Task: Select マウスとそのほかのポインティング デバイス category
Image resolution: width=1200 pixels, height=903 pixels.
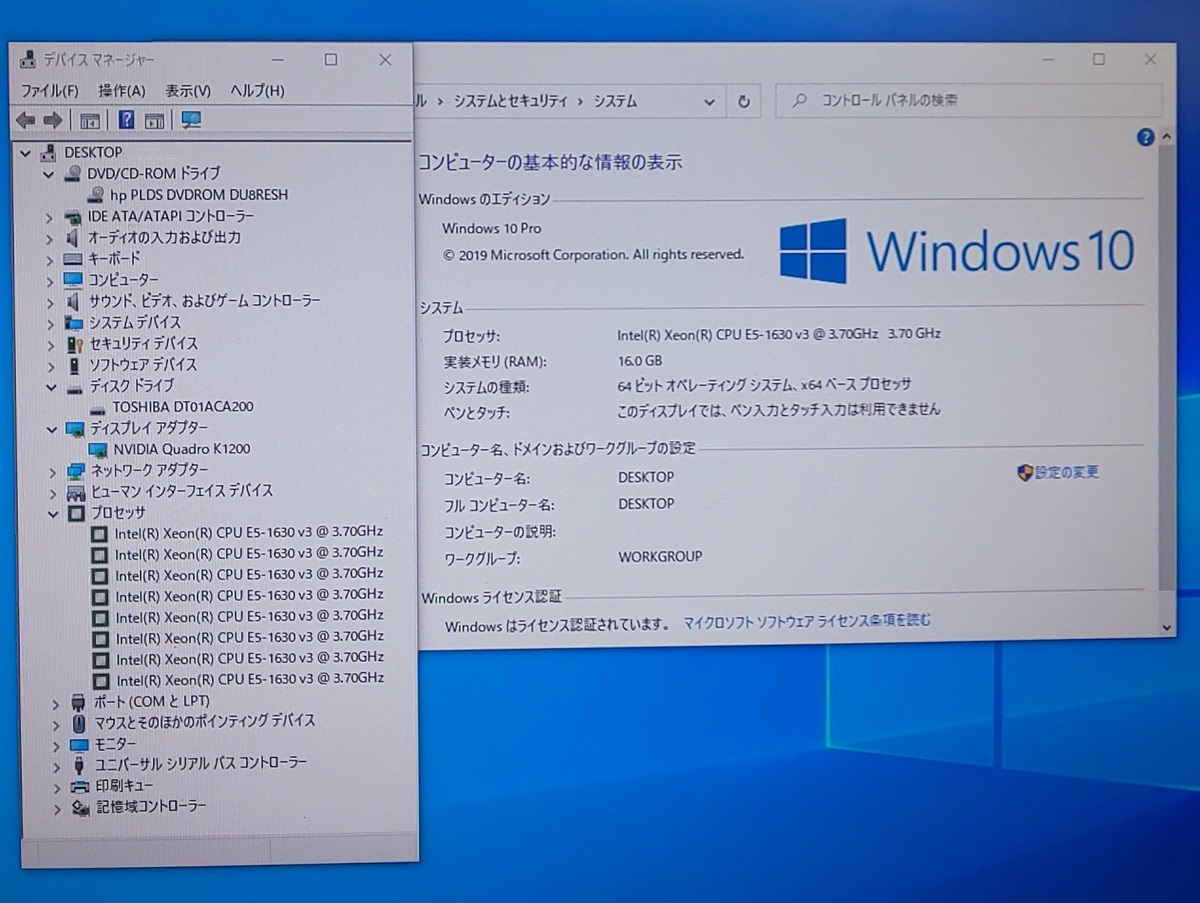Action: 205,721
